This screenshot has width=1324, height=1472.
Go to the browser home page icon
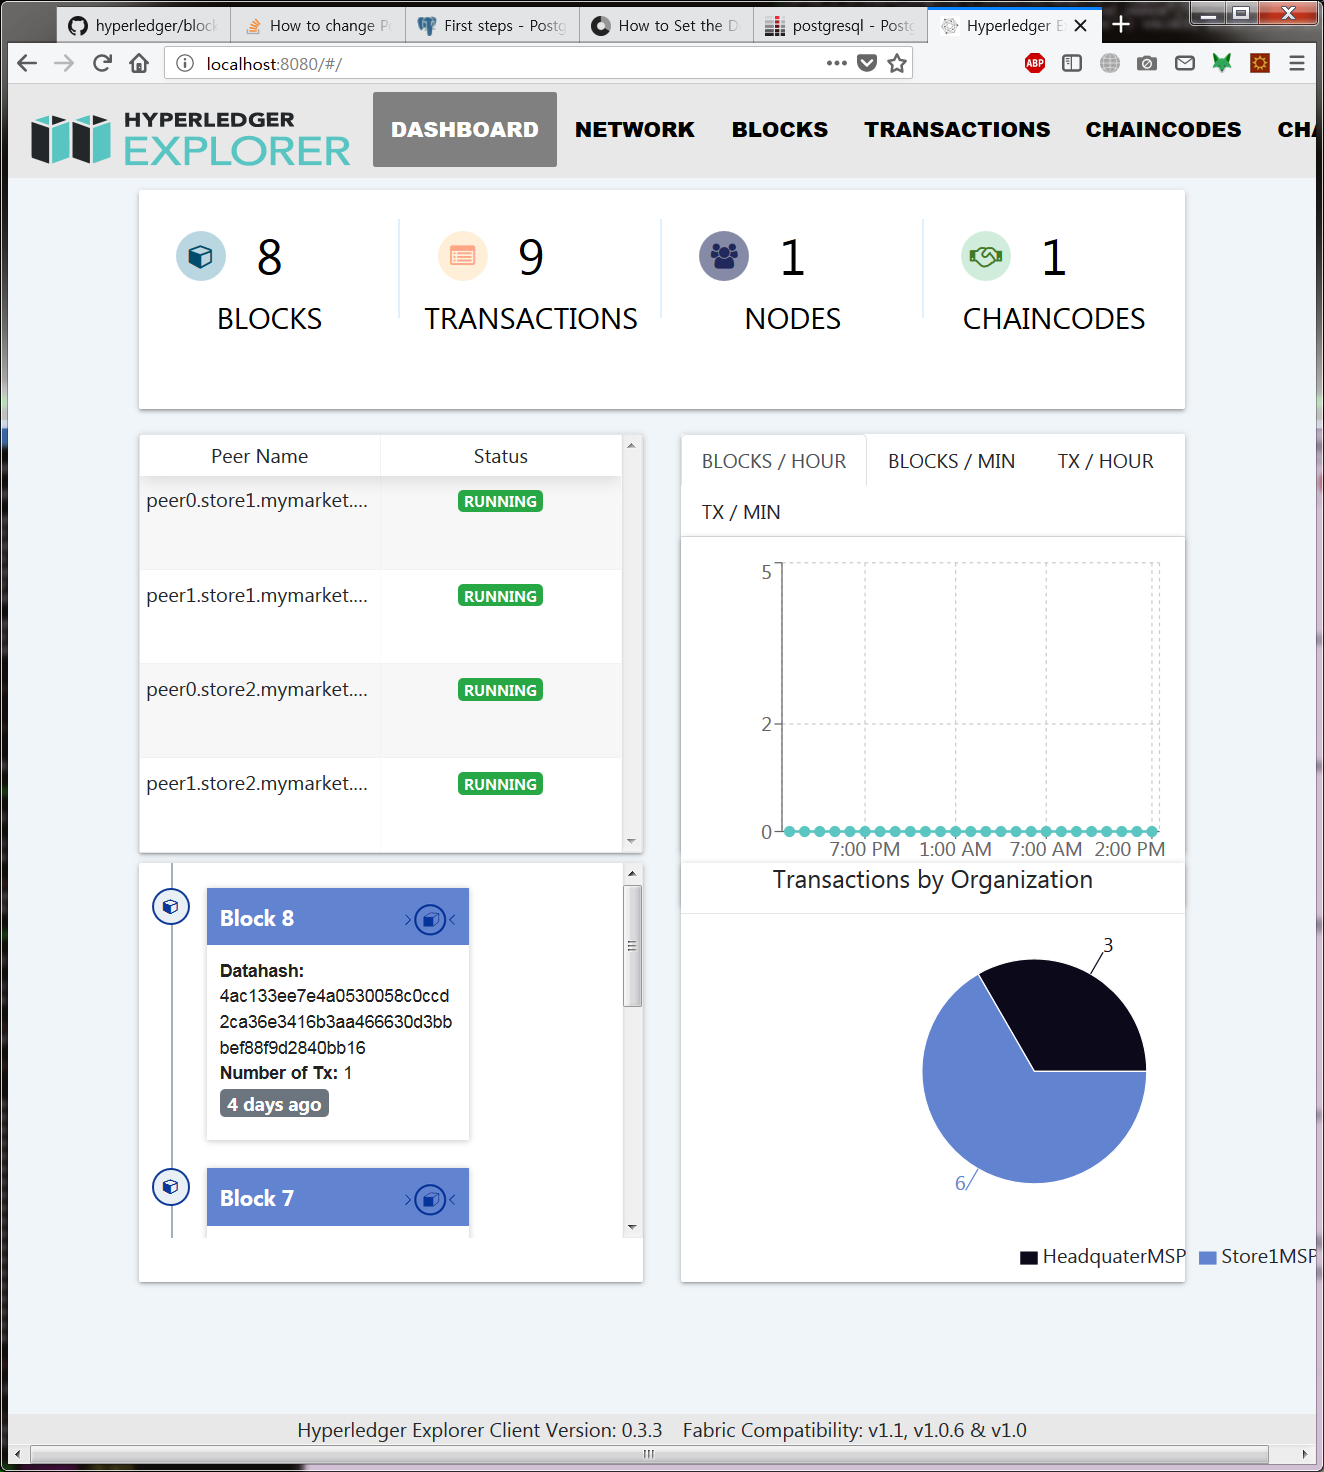[139, 64]
